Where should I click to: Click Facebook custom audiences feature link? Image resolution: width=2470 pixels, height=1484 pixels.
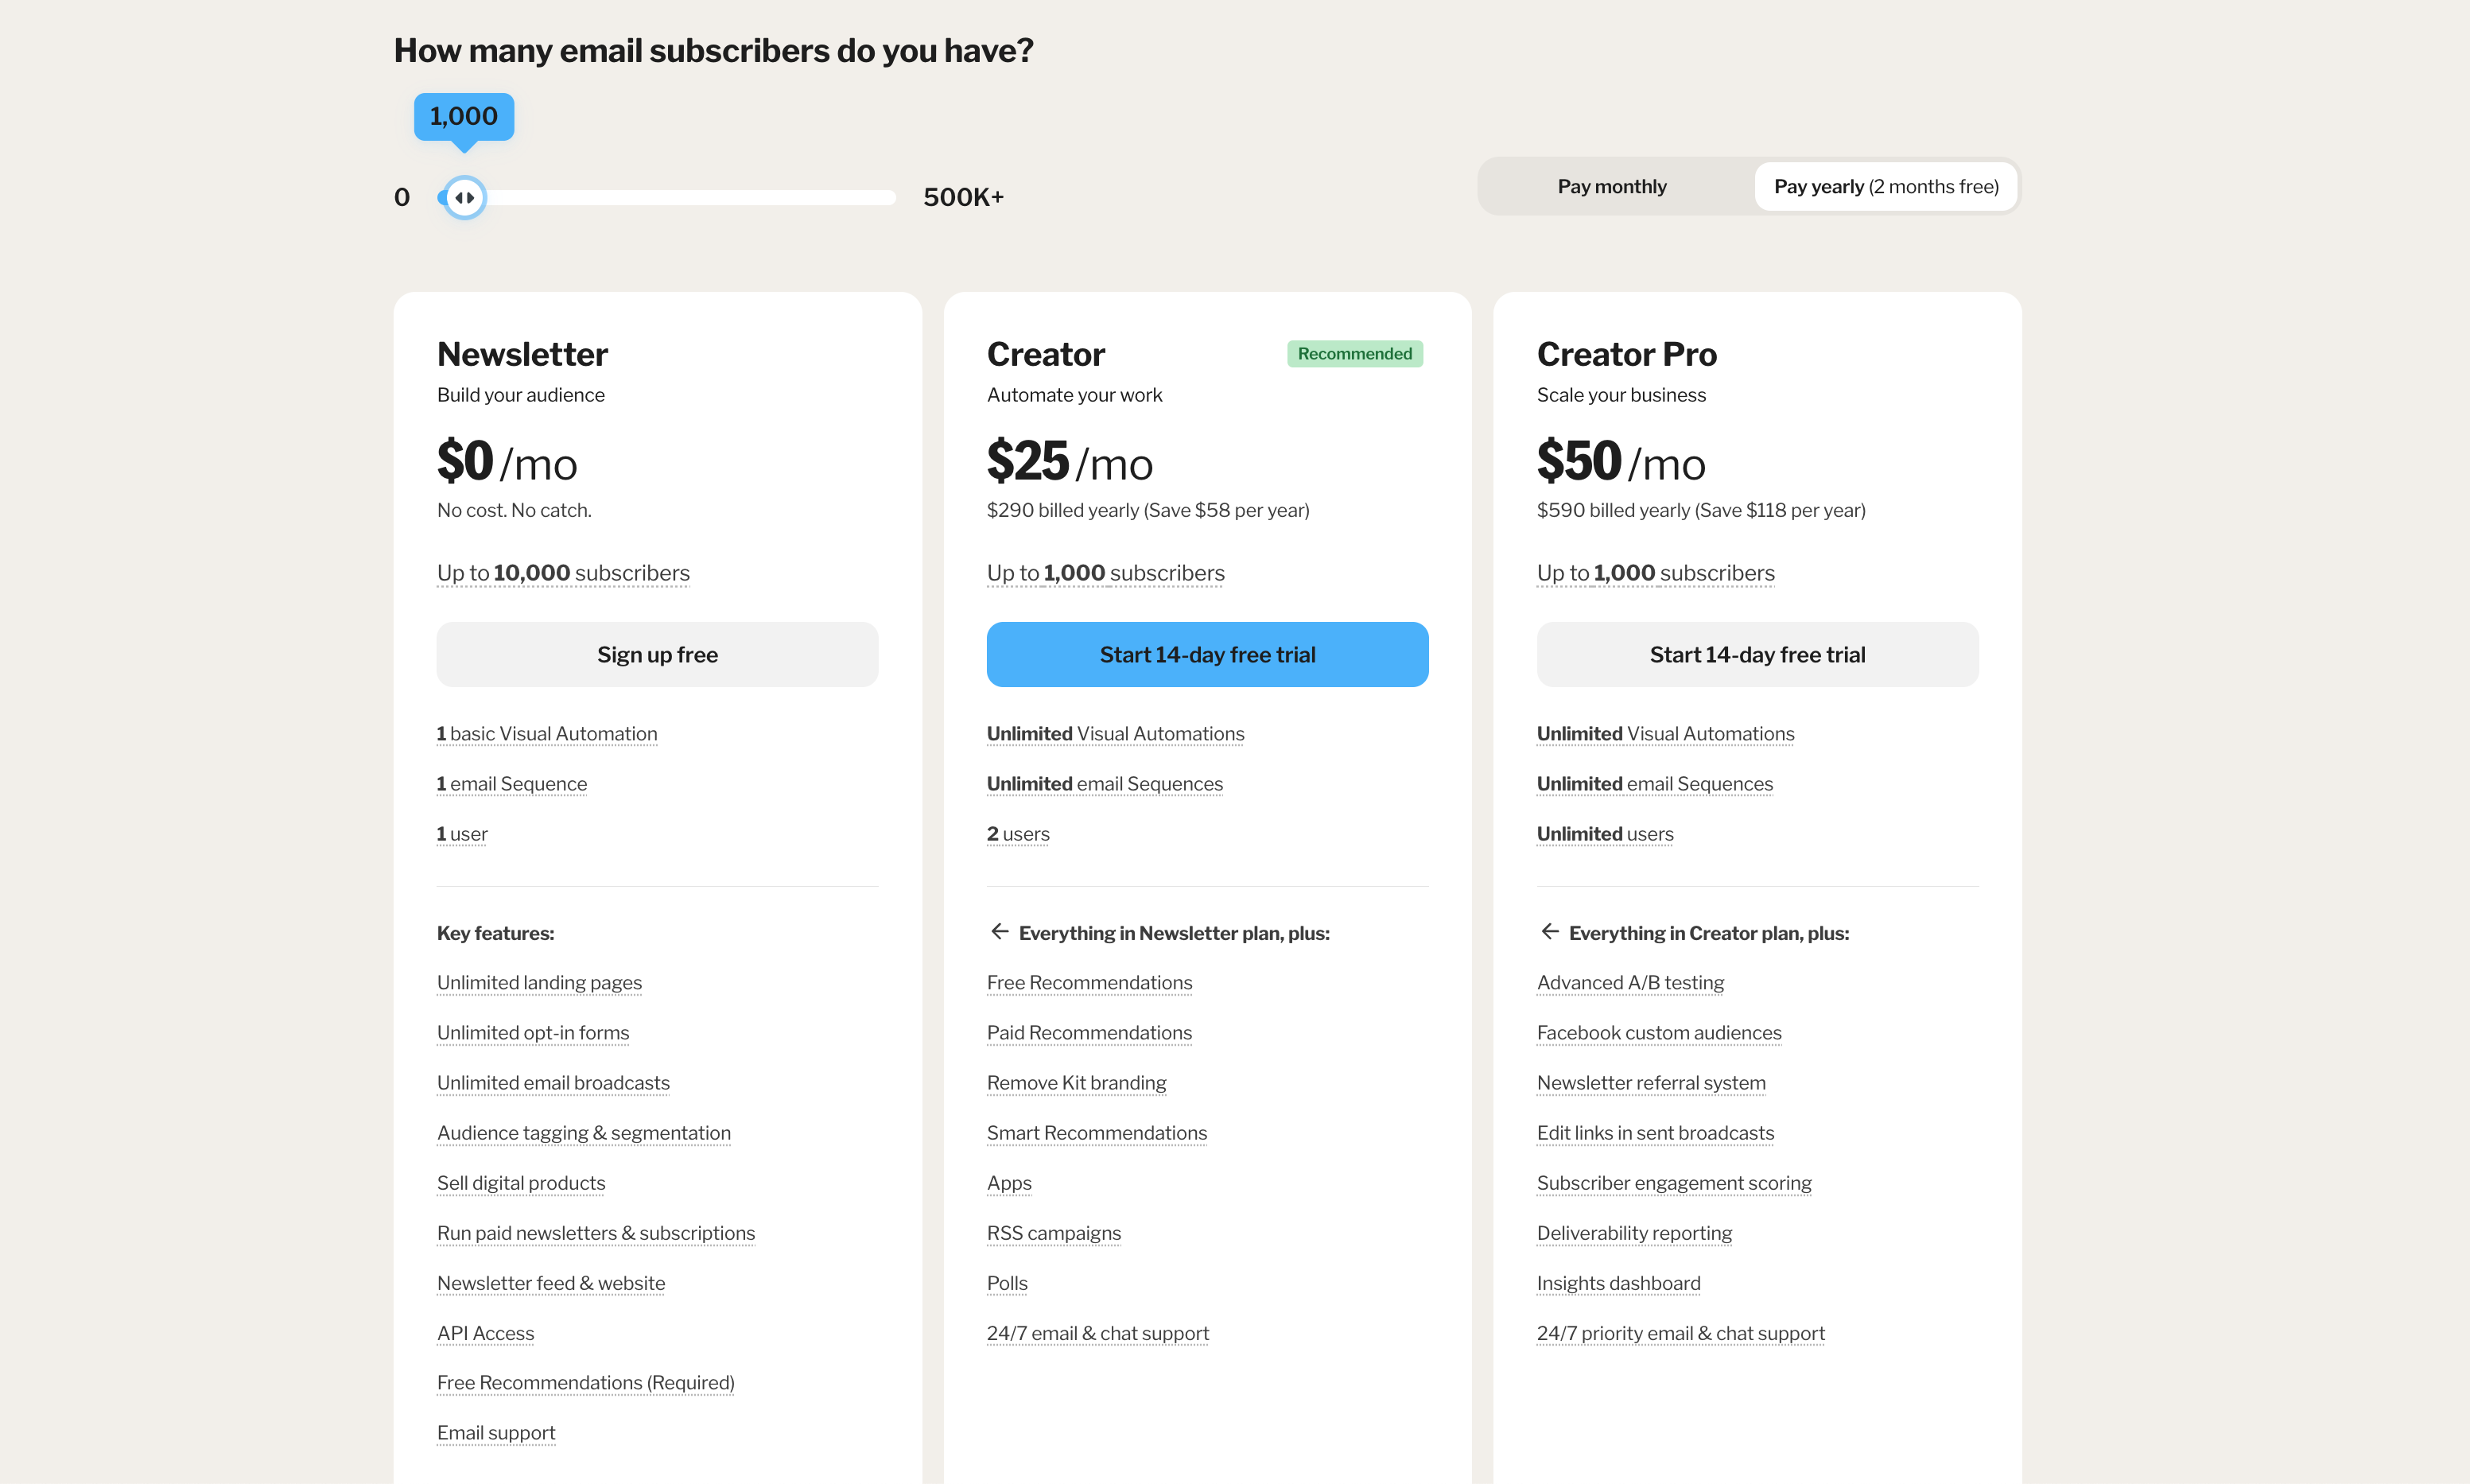pyautogui.click(x=1658, y=1033)
